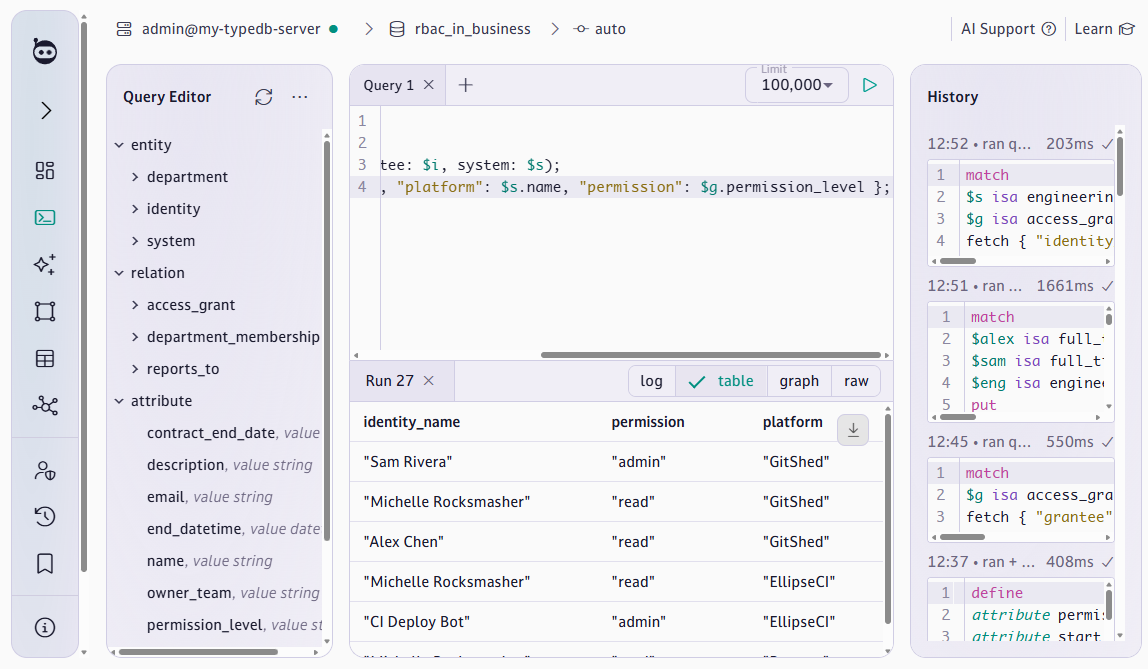
Task: Click the auto transaction mode label
Action: pos(610,29)
